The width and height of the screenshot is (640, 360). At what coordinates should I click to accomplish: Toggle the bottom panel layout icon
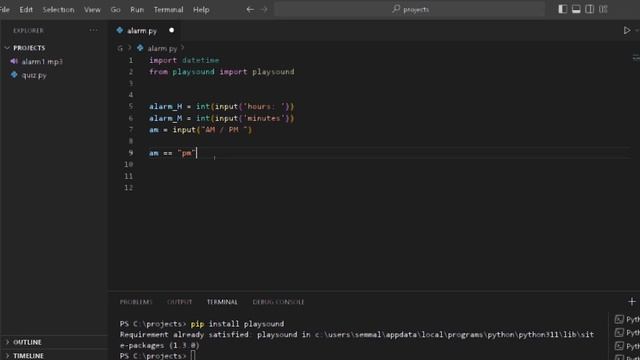[x=576, y=9]
